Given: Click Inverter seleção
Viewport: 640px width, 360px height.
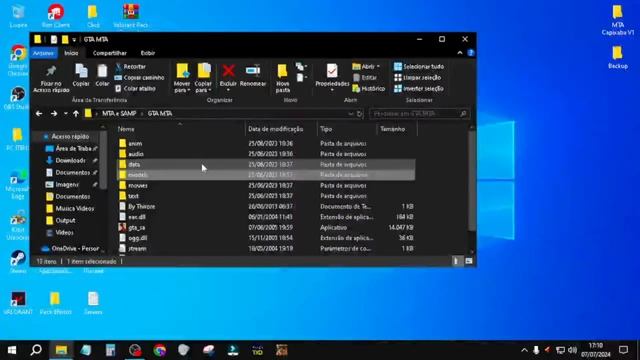Looking at the screenshot, I should coord(419,88).
